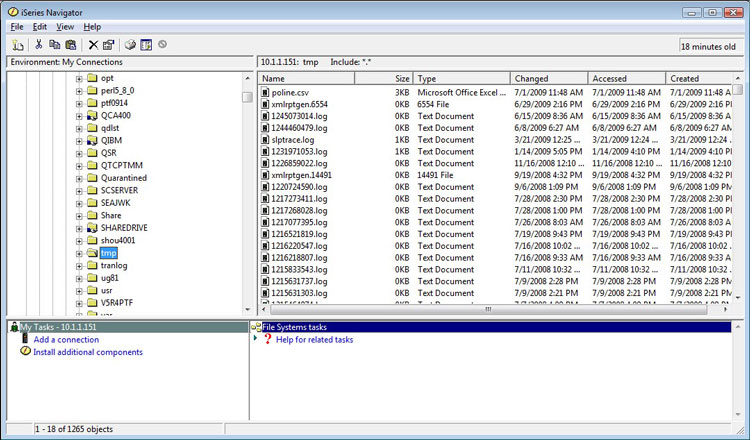The image size is (750, 440).
Task: Select the shou4001 folder in tree
Action: click(118, 241)
